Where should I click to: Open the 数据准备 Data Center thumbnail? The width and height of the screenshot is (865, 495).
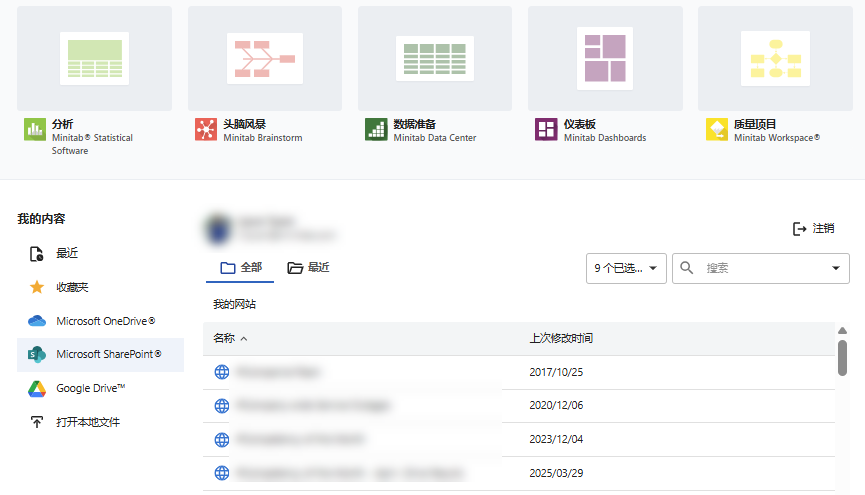[x=435, y=58]
